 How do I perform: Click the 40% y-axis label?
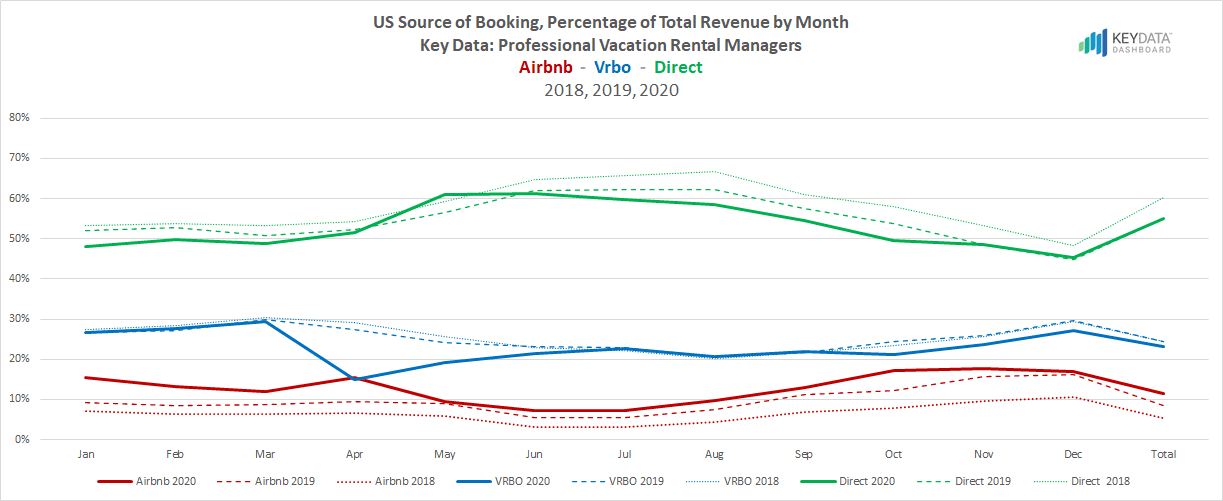(x=19, y=279)
